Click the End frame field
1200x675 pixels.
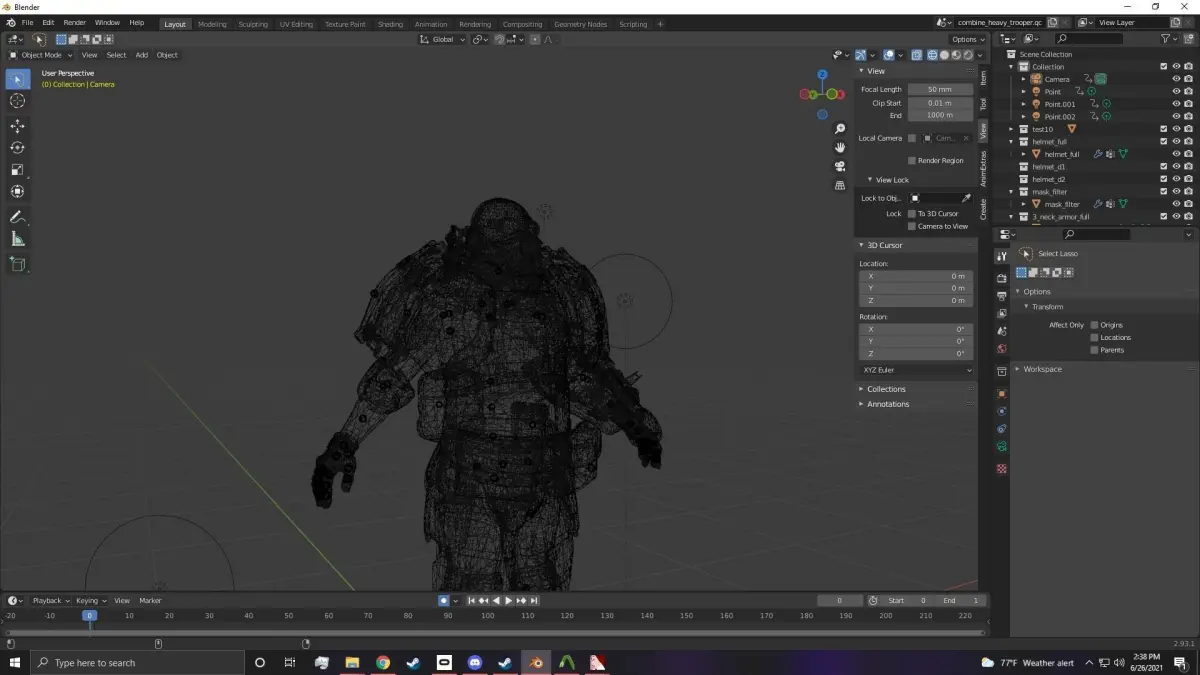click(962, 600)
